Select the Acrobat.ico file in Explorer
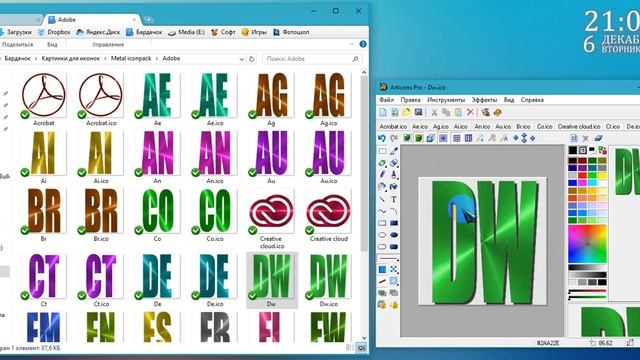640x360 pixels. click(101, 100)
